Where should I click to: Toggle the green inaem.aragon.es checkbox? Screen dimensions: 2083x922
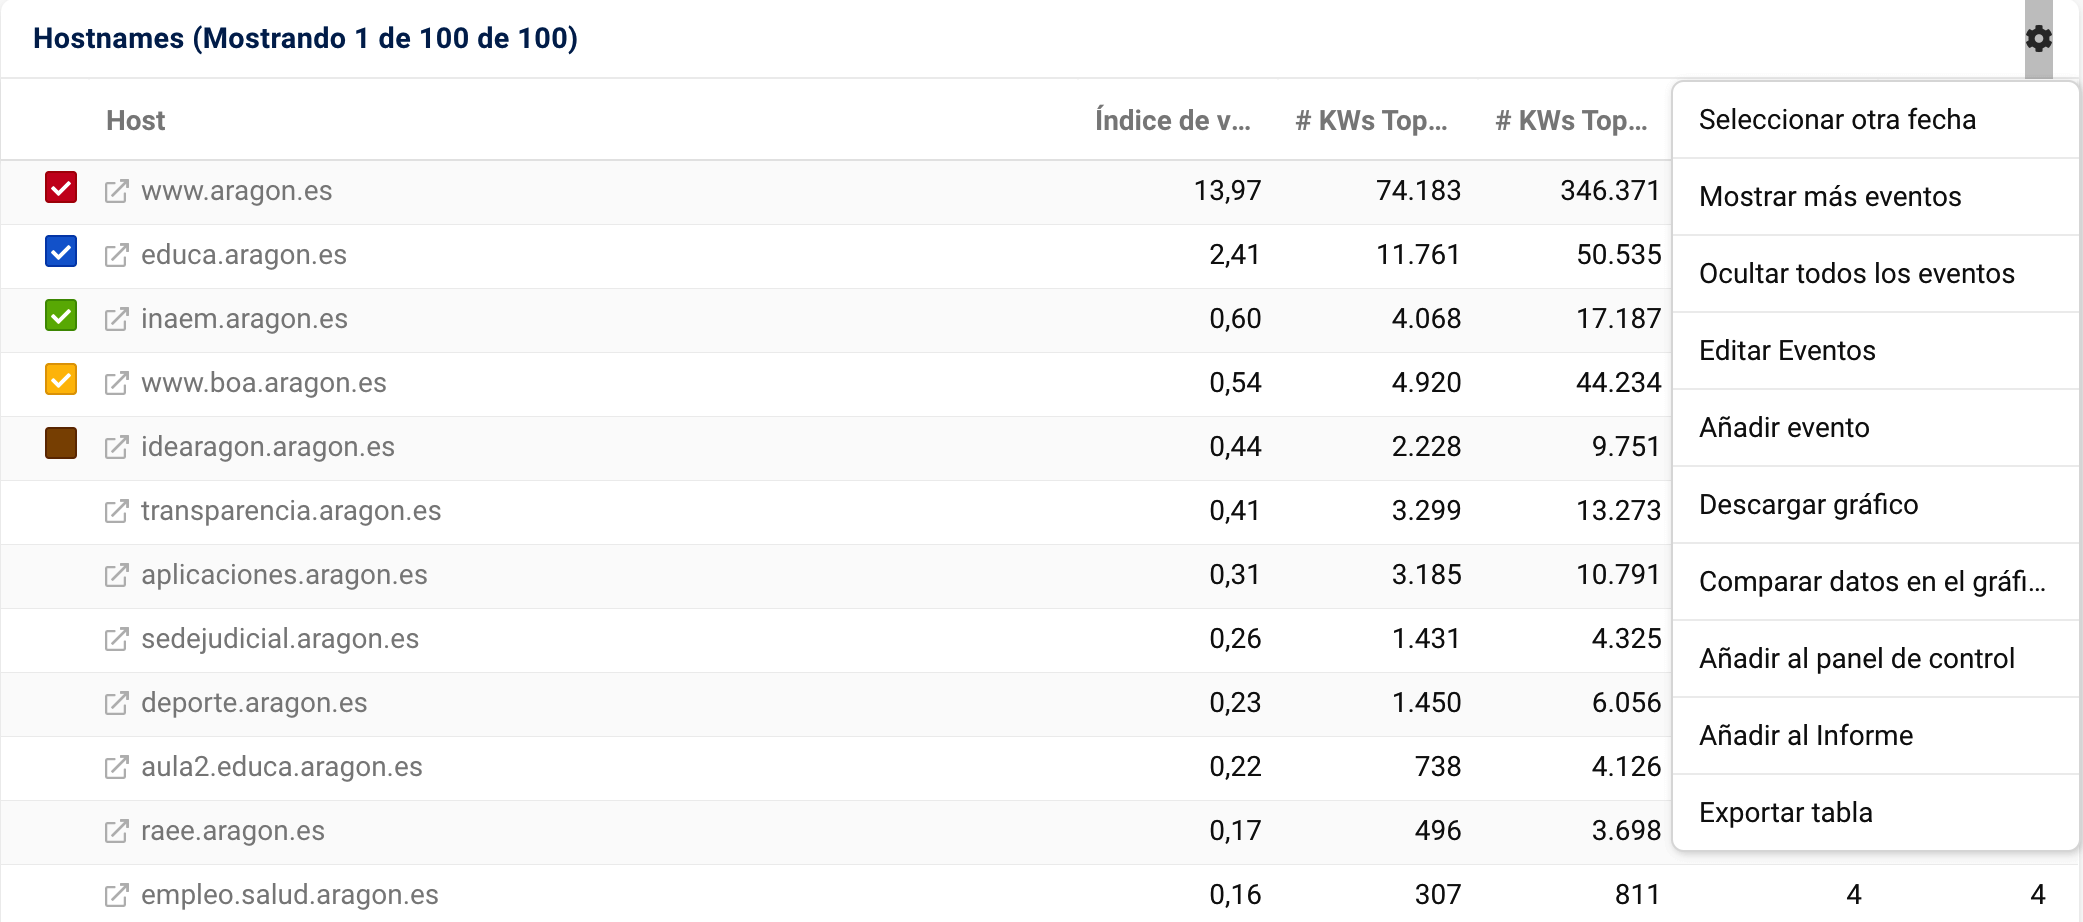61,316
